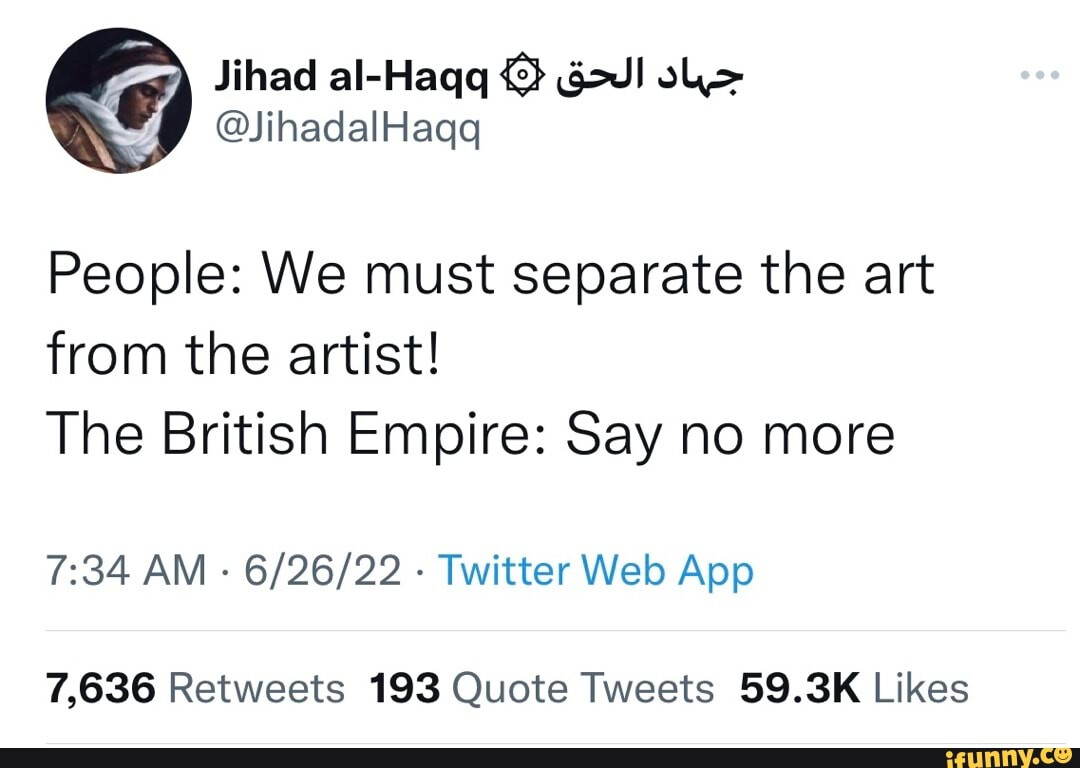Click the bold 59.3K count
Screen dimensions: 1080x768
click(800, 688)
